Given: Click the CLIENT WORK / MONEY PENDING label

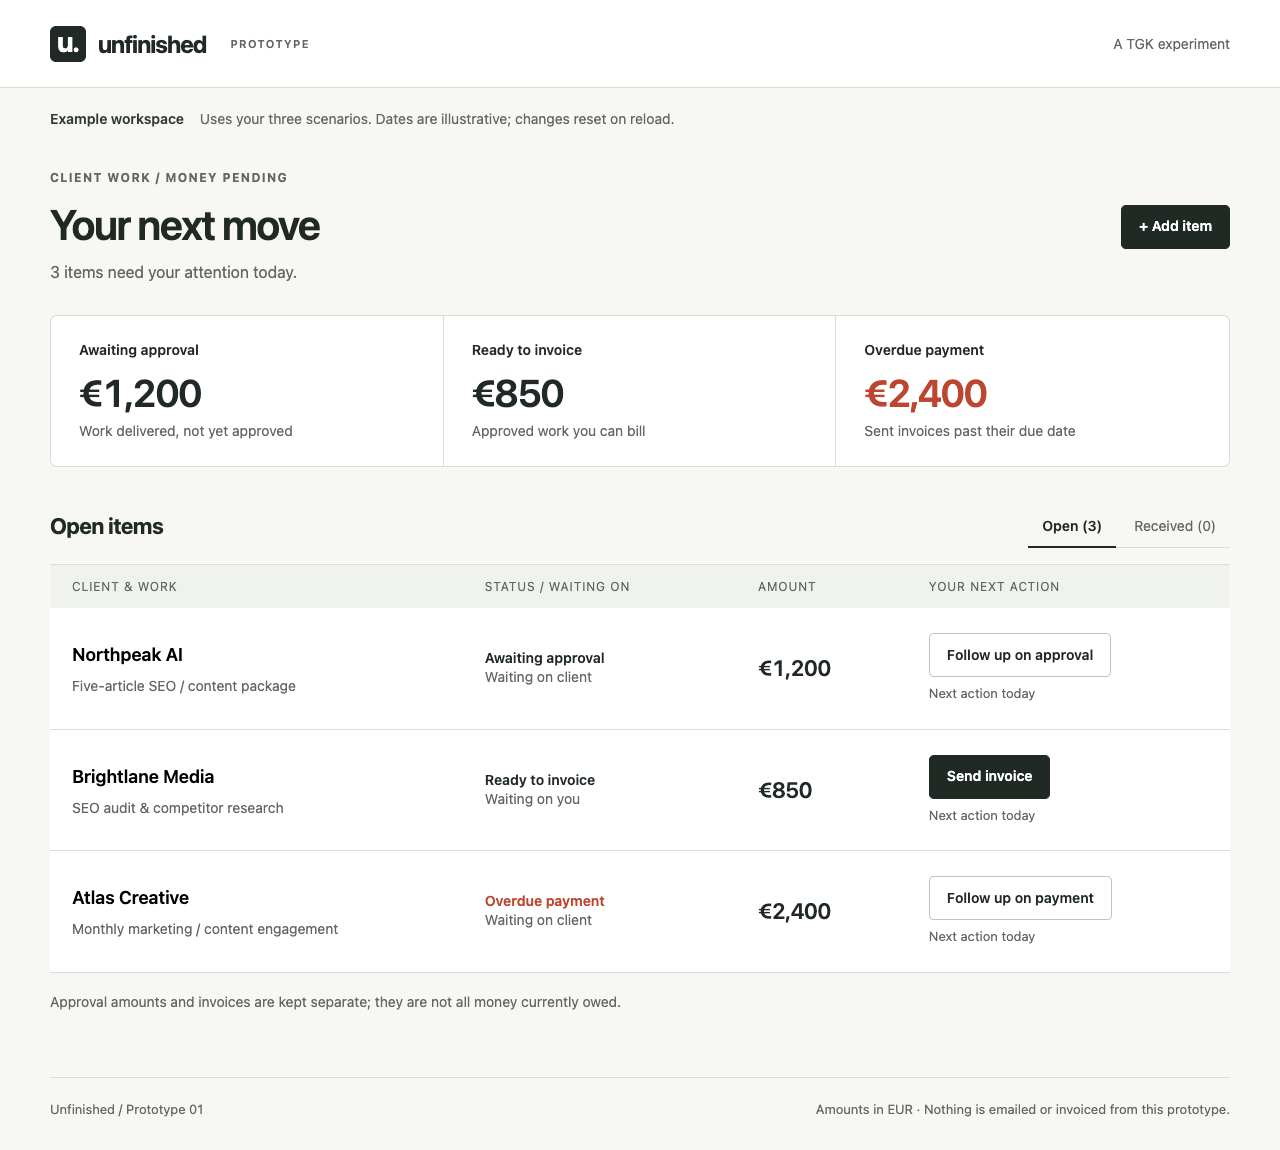Looking at the screenshot, I should click(169, 178).
